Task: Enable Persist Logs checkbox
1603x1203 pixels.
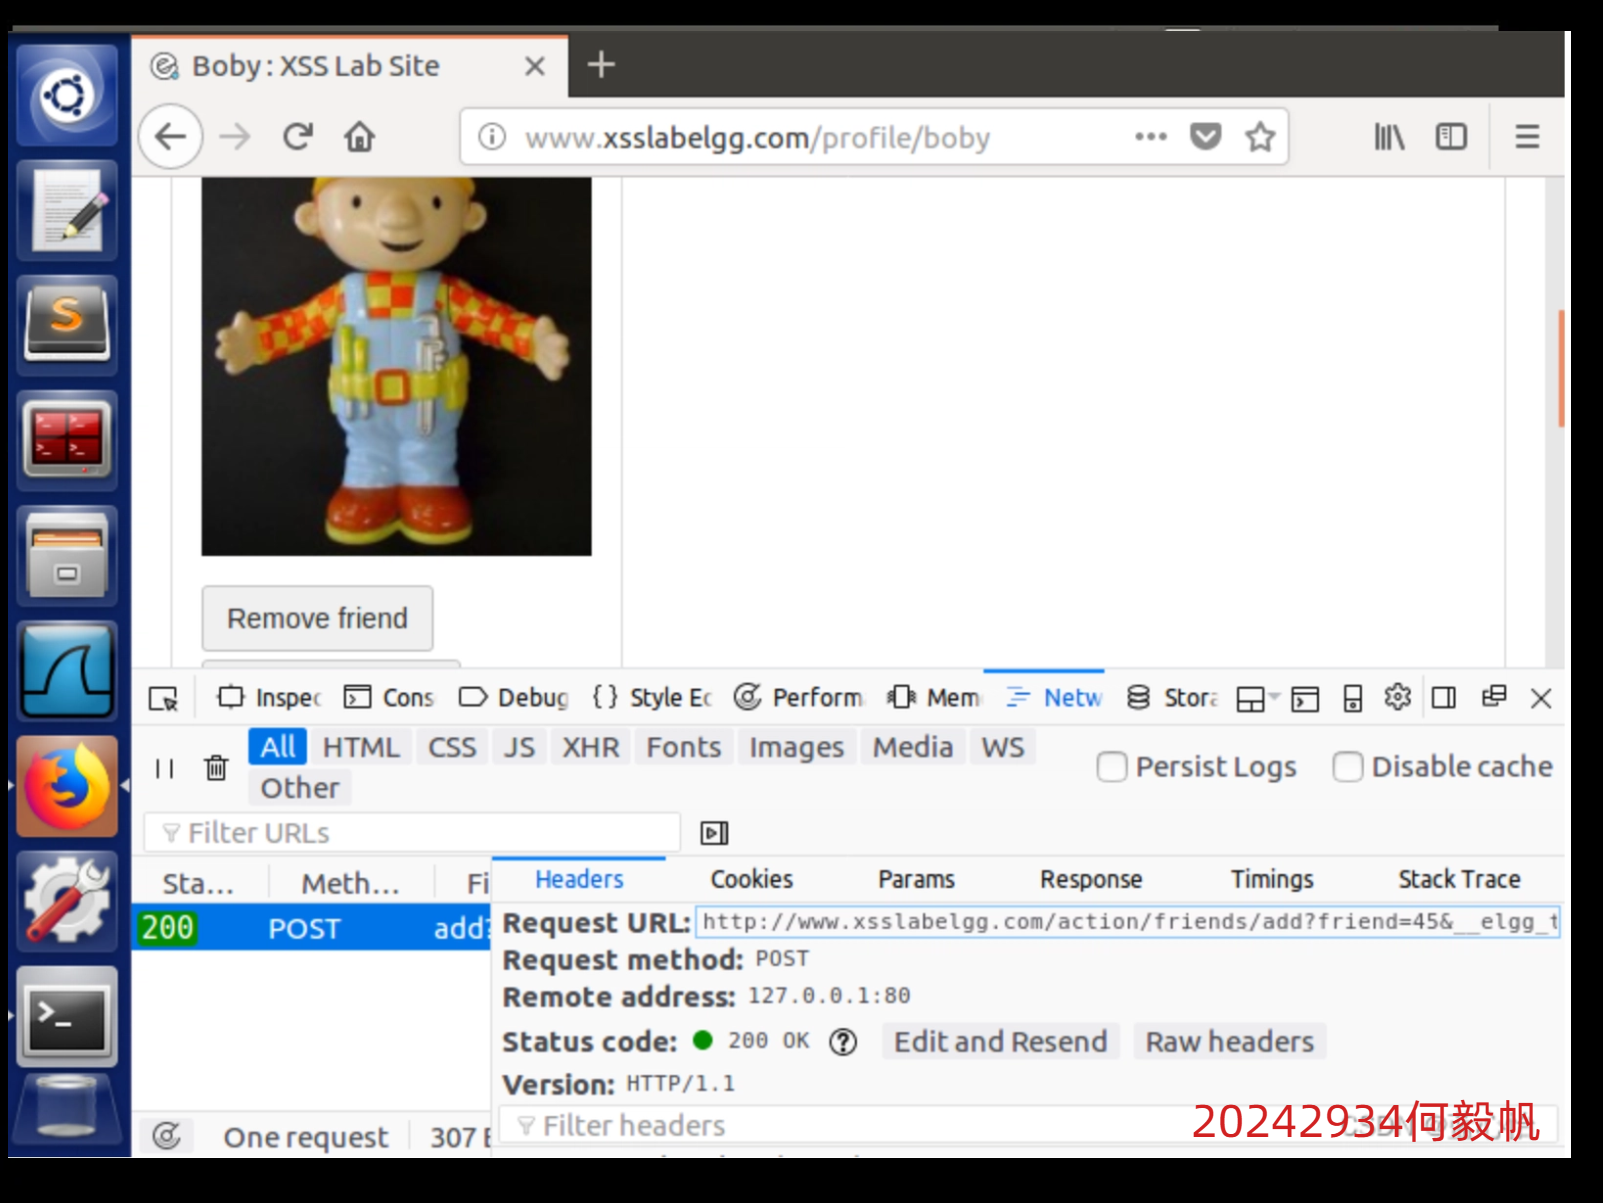Action: pos(1112,767)
